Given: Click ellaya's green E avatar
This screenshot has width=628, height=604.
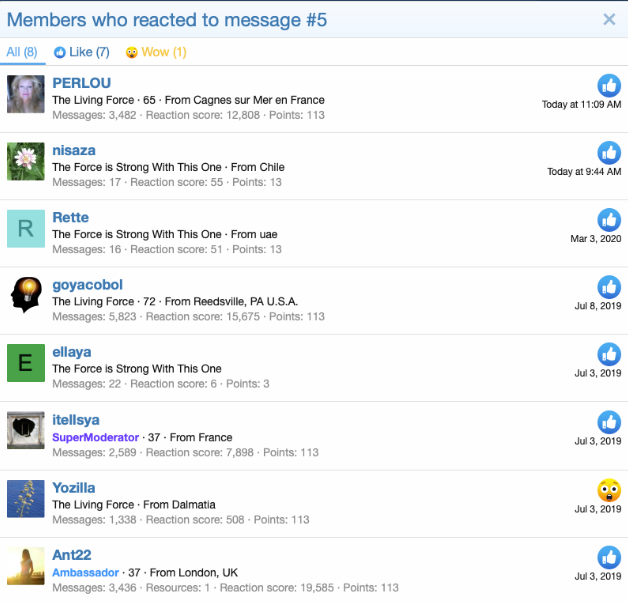Looking at the screenshot, I should [26, 363].
